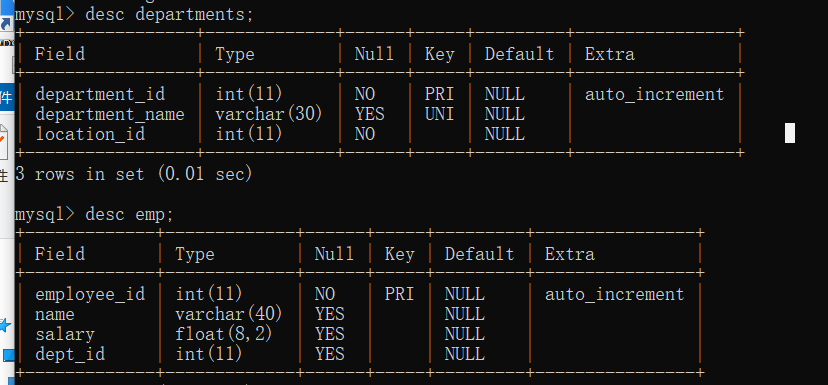Click the 'desc departments;' command text
The height and width of the screenshot is (385, 828).
[x=169, y=14]
